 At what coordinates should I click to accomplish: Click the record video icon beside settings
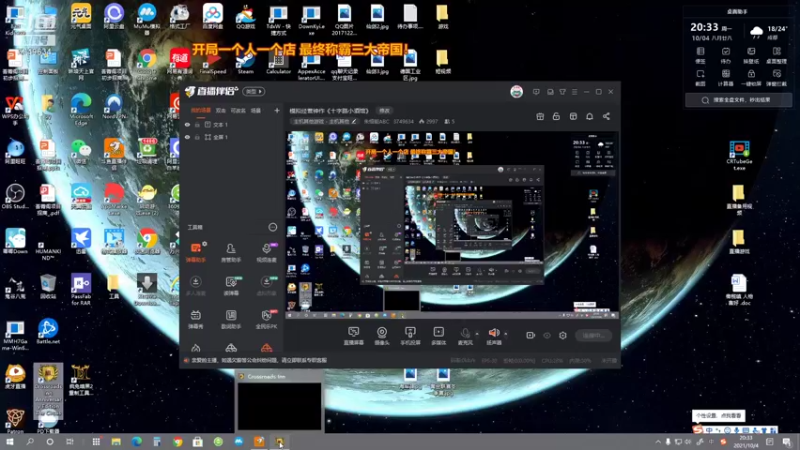click(x=531, y=335)
